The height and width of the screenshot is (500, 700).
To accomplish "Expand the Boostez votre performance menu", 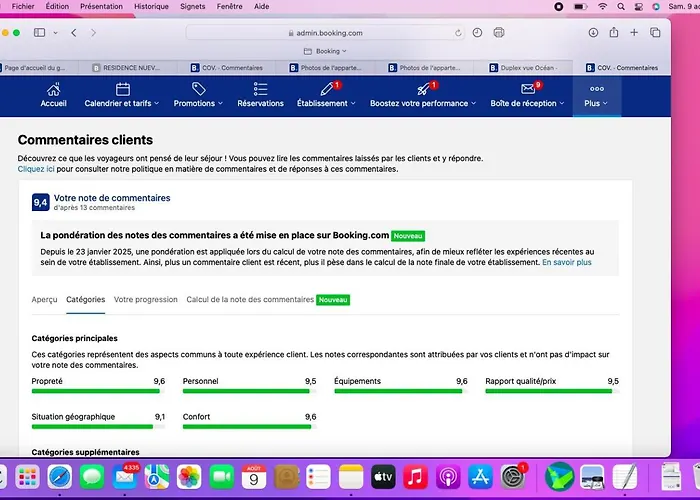I will 424,103.
